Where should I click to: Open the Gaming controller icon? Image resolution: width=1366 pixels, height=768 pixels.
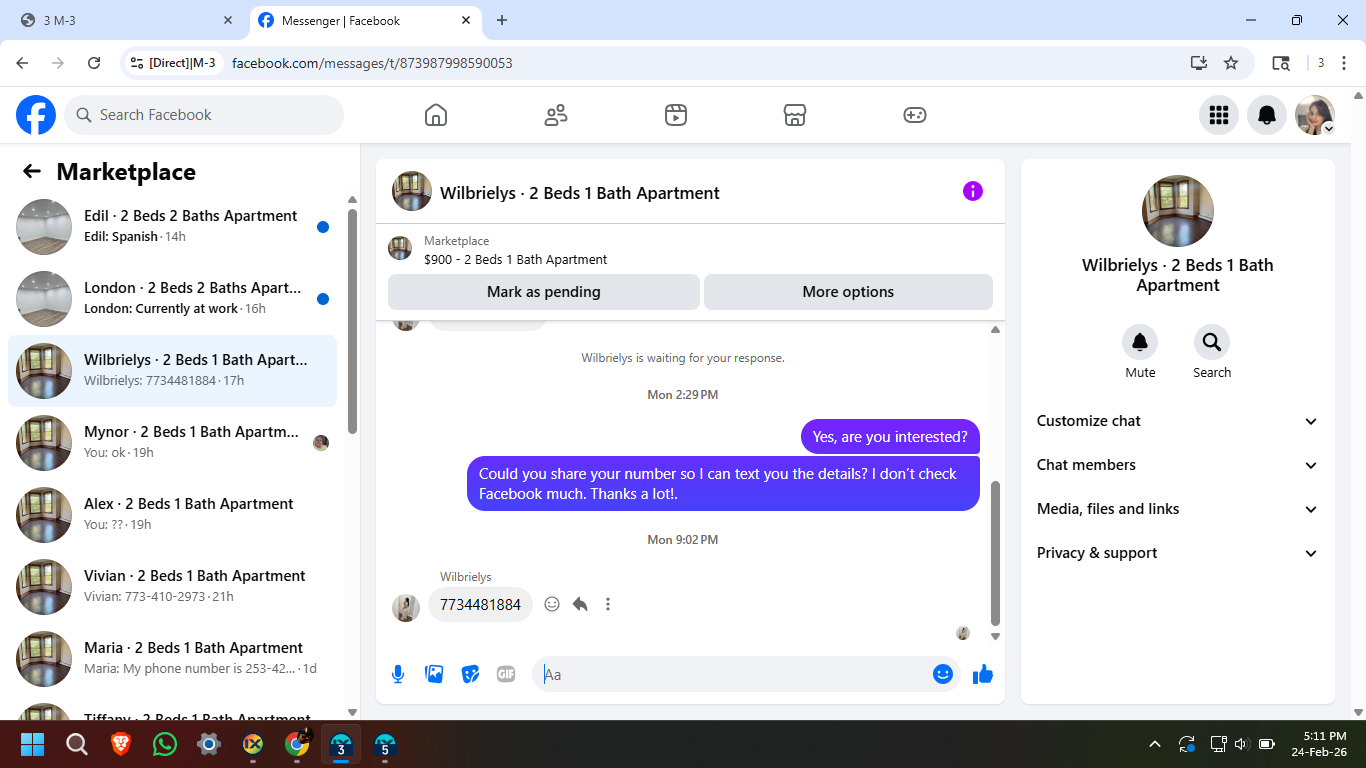click(915, 115)
